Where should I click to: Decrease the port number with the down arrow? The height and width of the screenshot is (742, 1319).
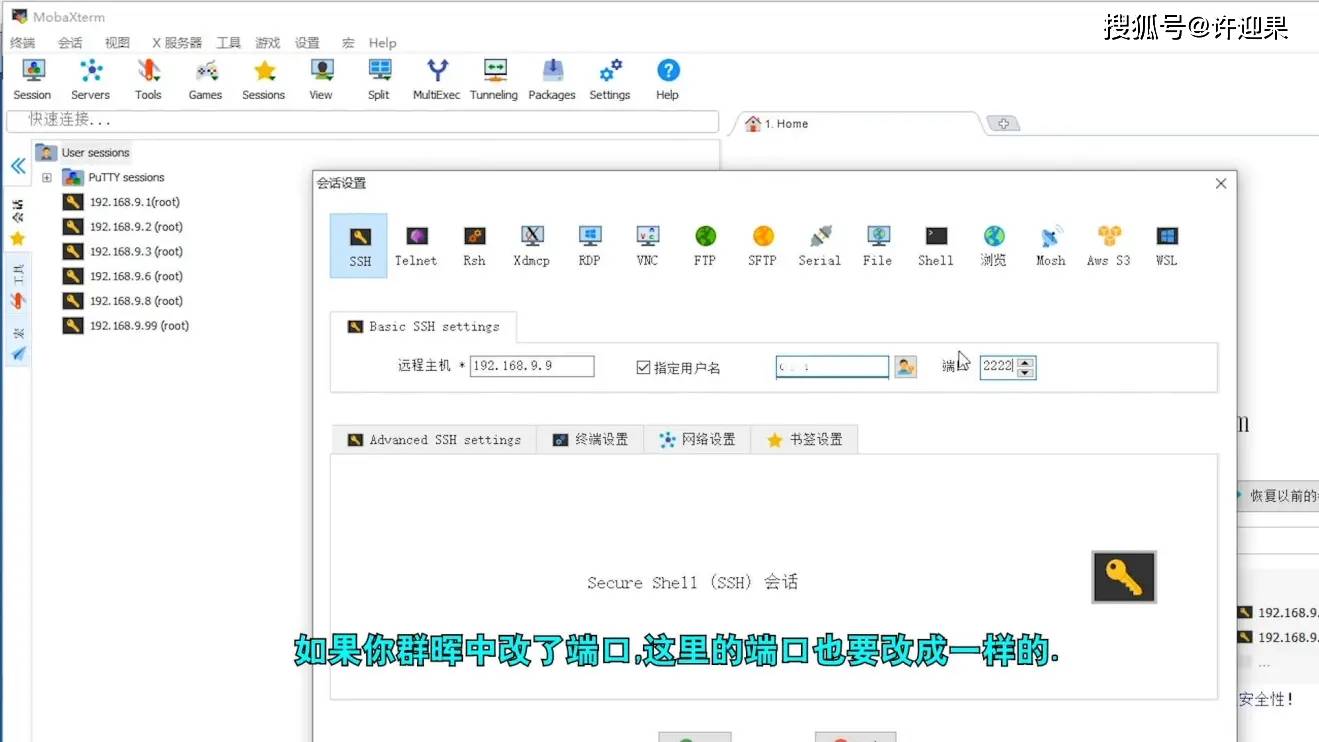tap(1025, 373)
